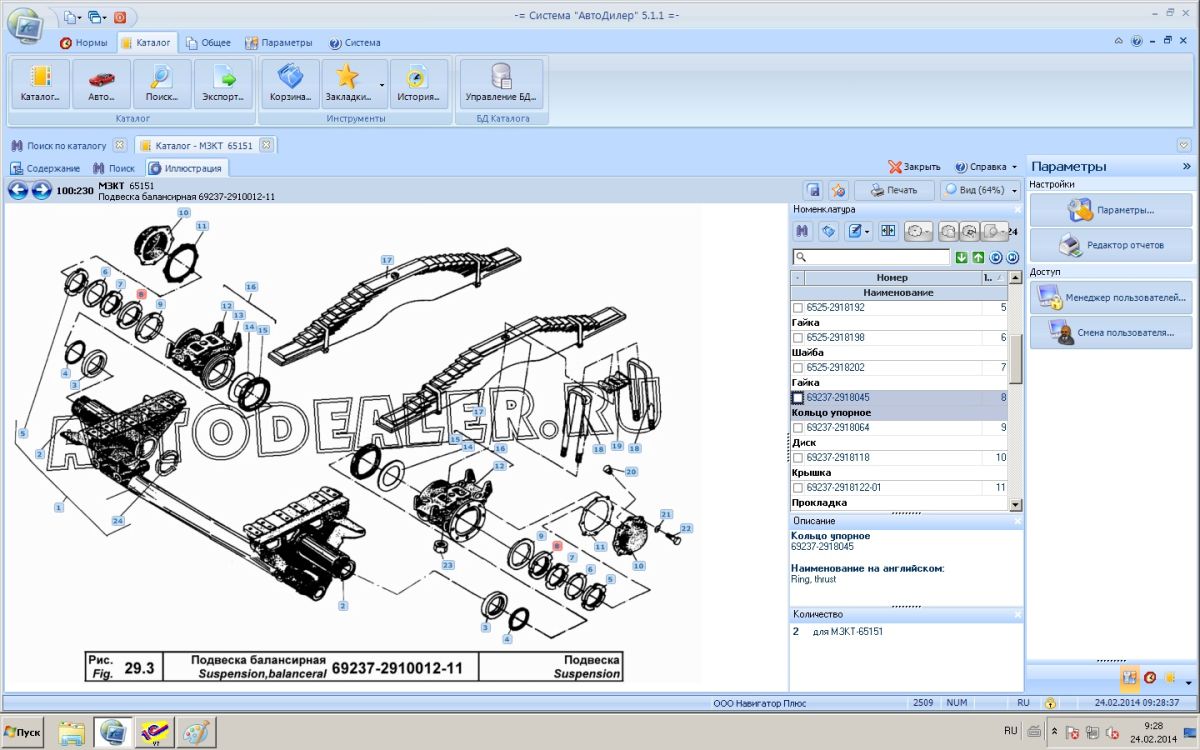The width and height of the screenshot is (1200, 750).
Task: Go to next illustration with forward arrow
Action: pyautogui.click(x=41, y=190)
